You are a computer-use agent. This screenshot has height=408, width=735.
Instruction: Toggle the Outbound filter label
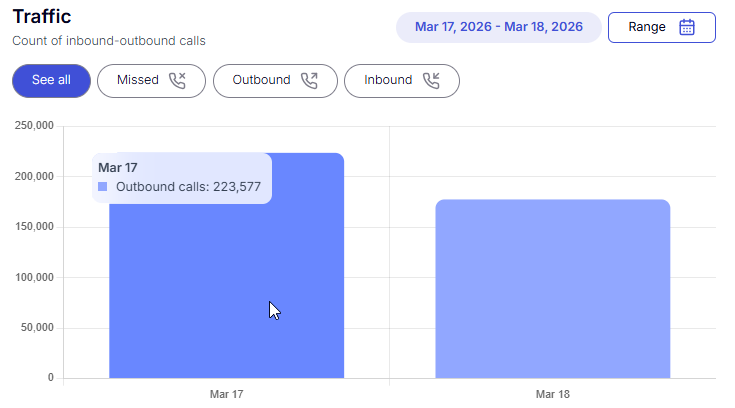(261, 81)
